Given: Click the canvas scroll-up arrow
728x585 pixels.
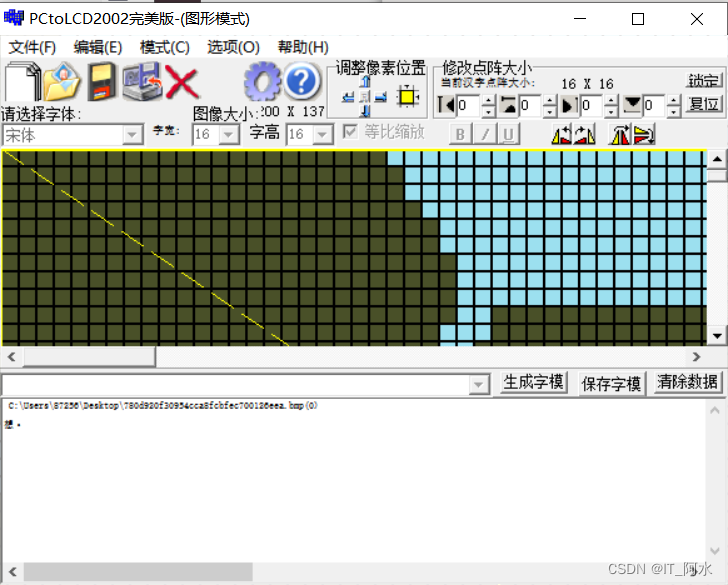Looking at the screenshot, I should tap(717, 160).
